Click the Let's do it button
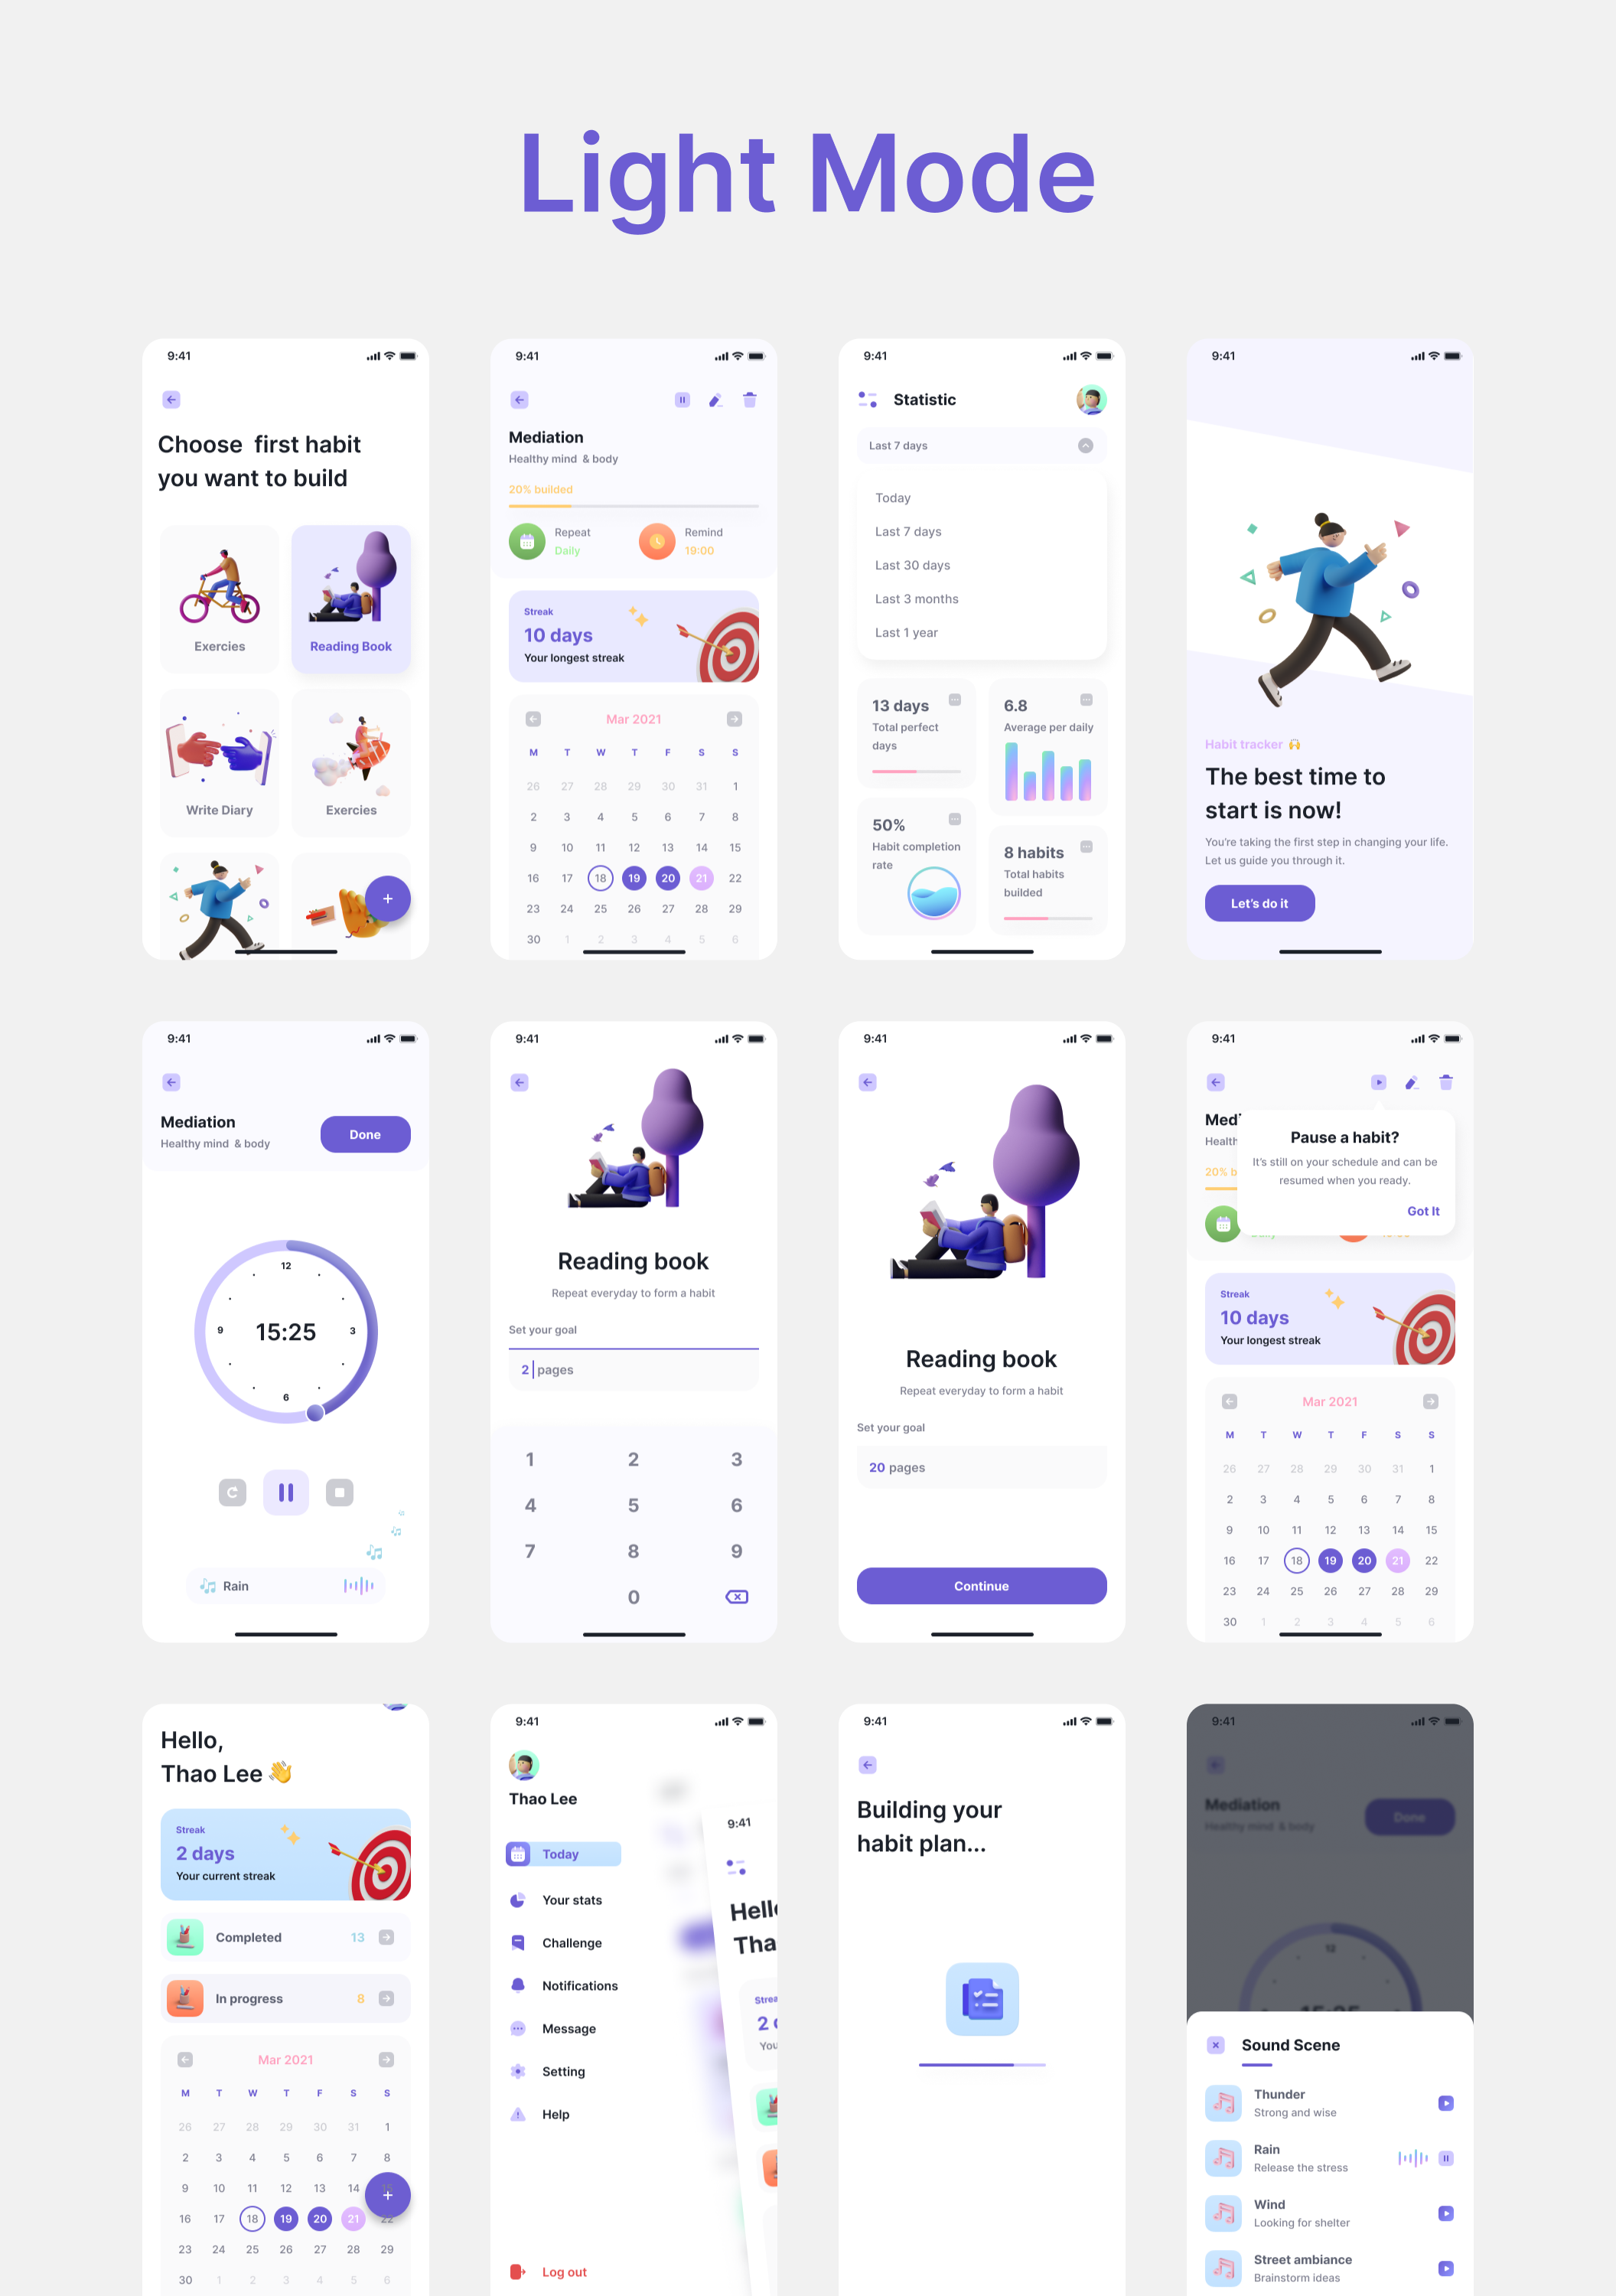The height and width of the screenshot is (2296, 1616). click(x=1259, y=904)
